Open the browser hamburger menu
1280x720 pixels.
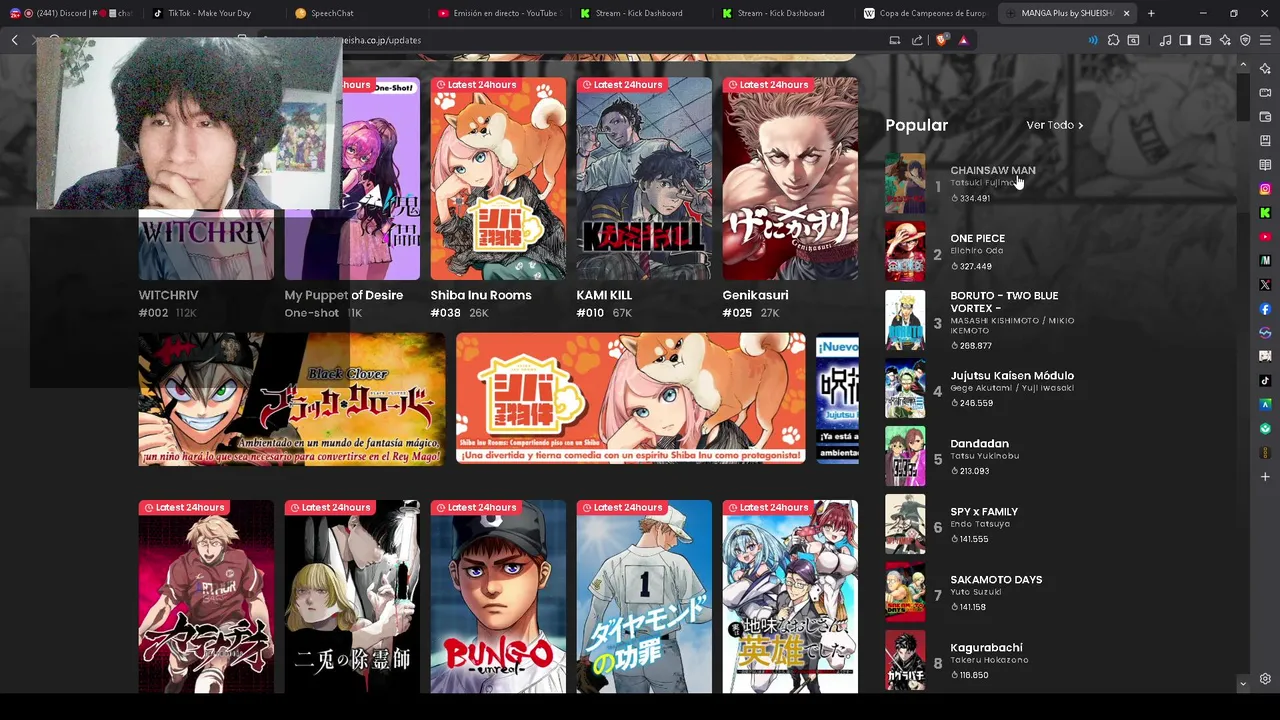tap(1265, 40)
